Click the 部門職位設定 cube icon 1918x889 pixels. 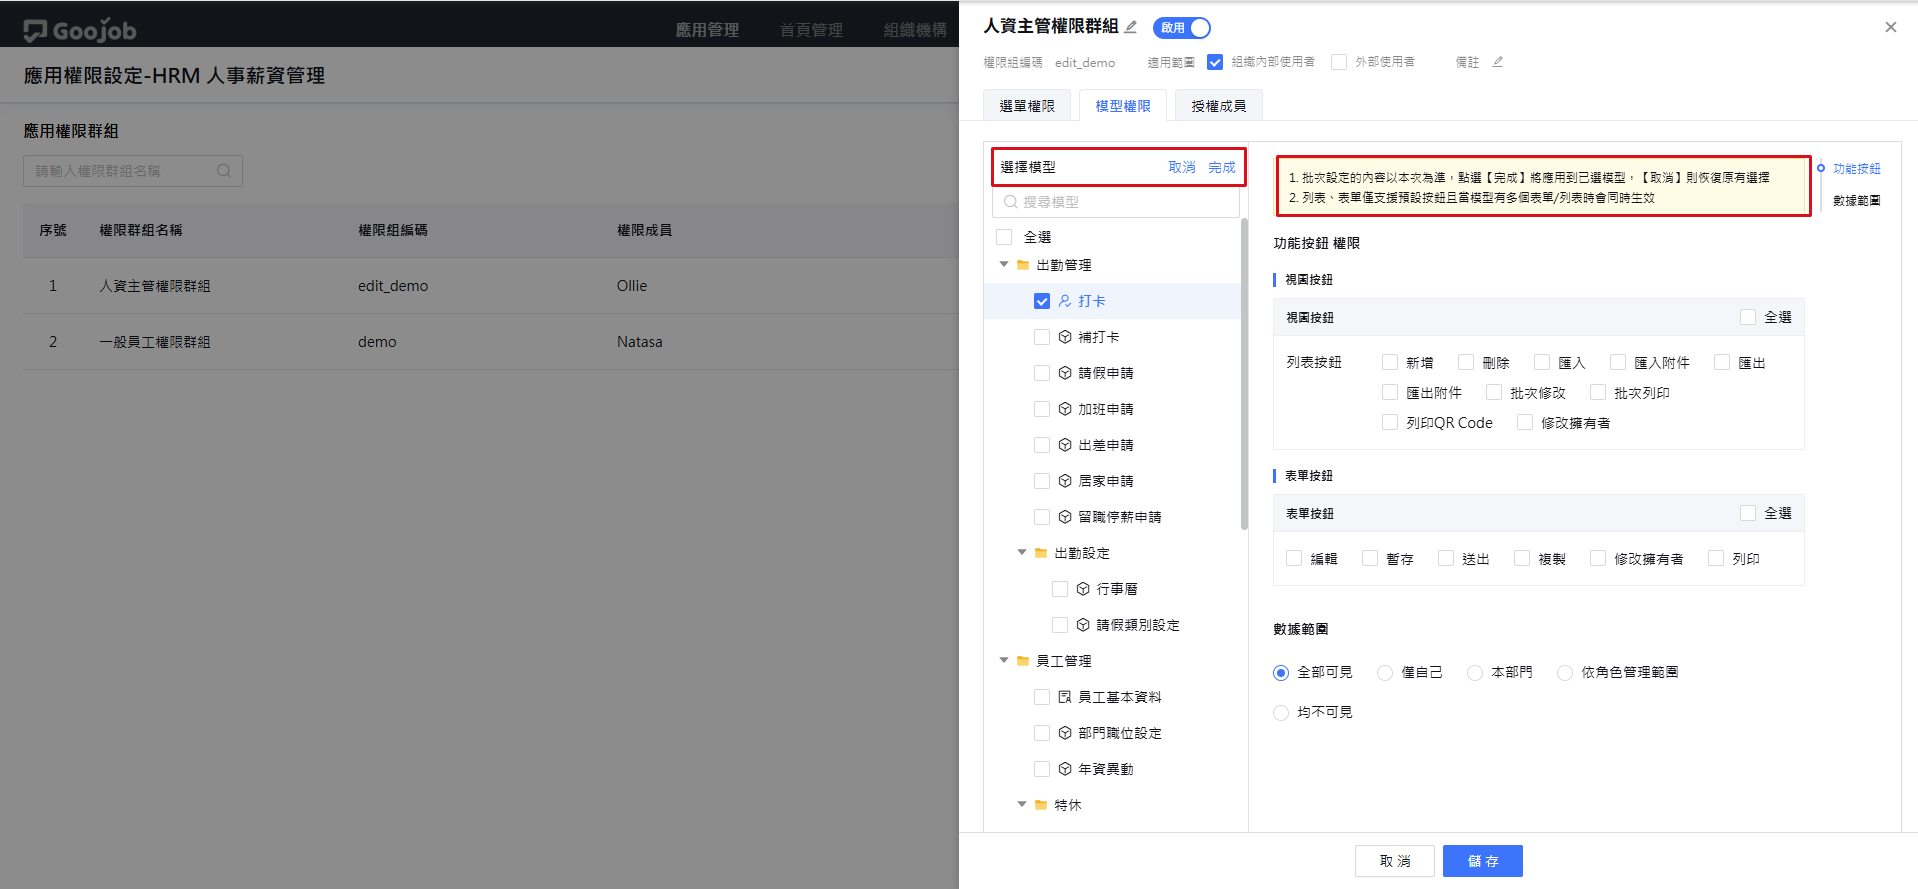[x=1065, y=733]
